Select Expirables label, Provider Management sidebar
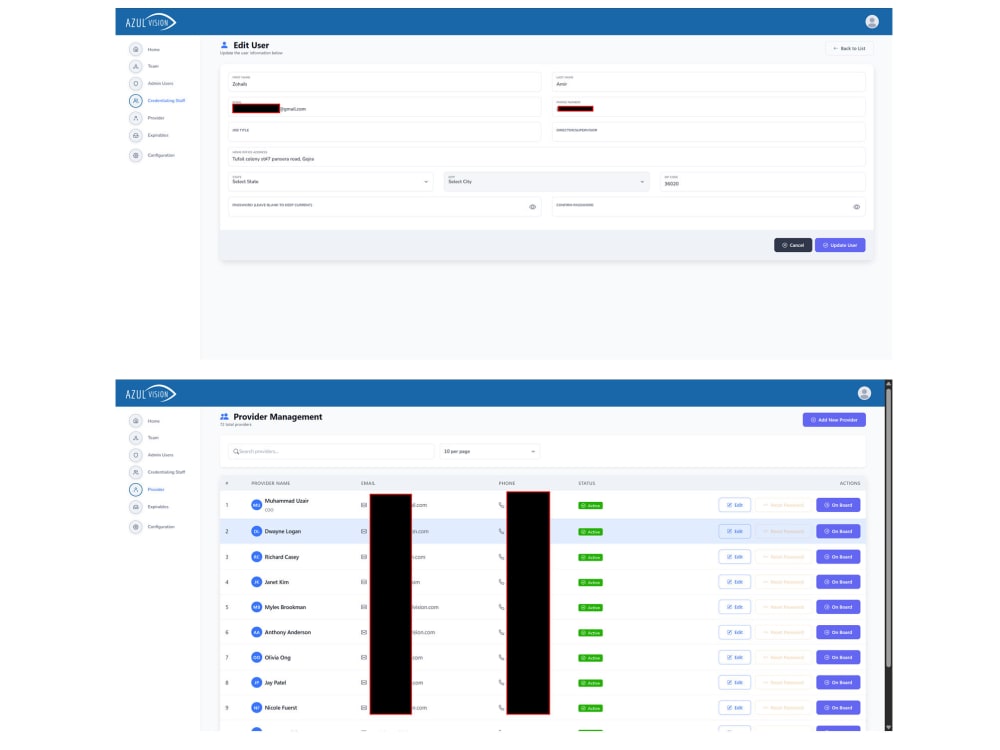The width and height of the screenshot is (1000, 750). coord(158,507)
